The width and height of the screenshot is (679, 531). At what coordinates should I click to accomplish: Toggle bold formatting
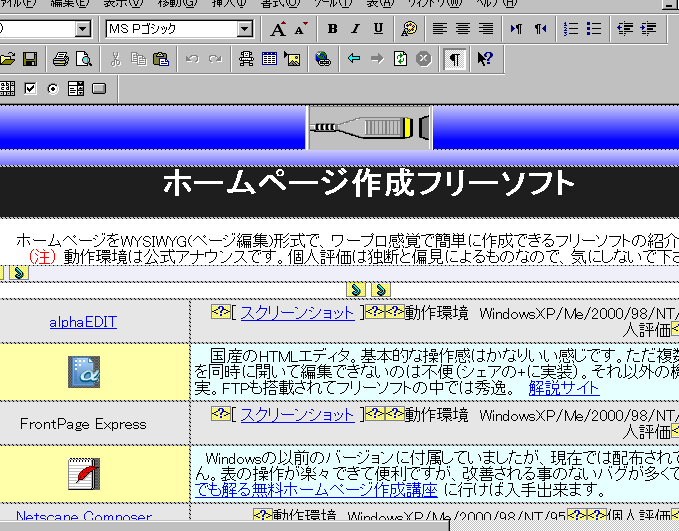(x=332, y=29)
